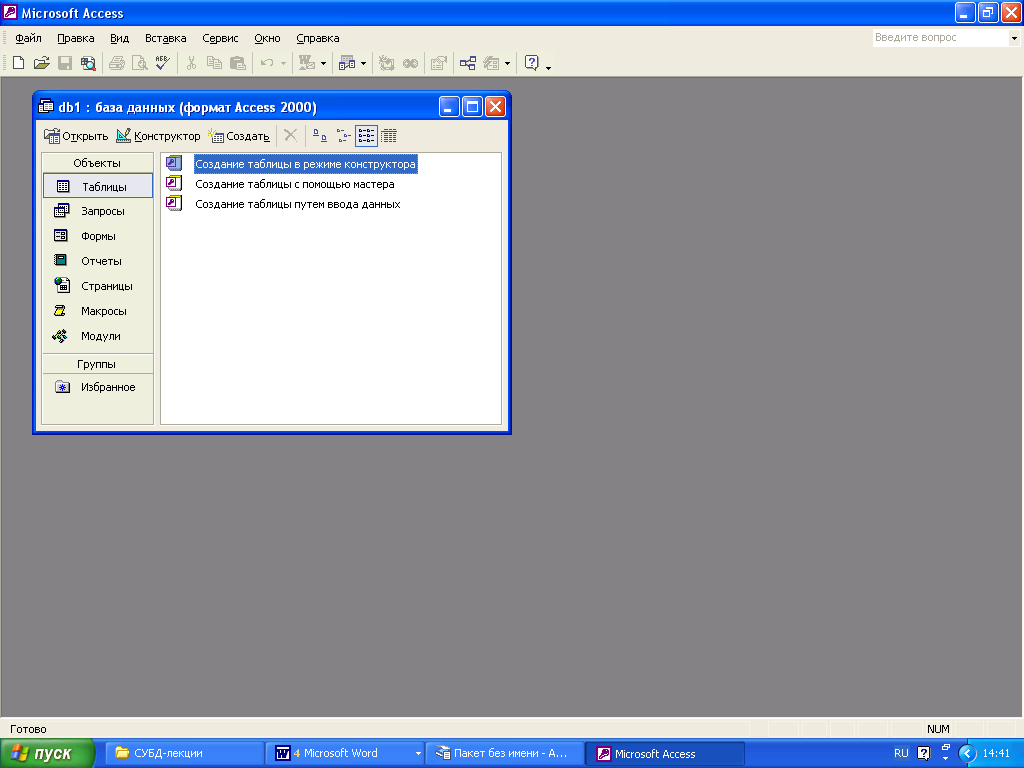The image size is (1024, 768).
Task: Open the Сервис menu
Action: click(220, 38)
